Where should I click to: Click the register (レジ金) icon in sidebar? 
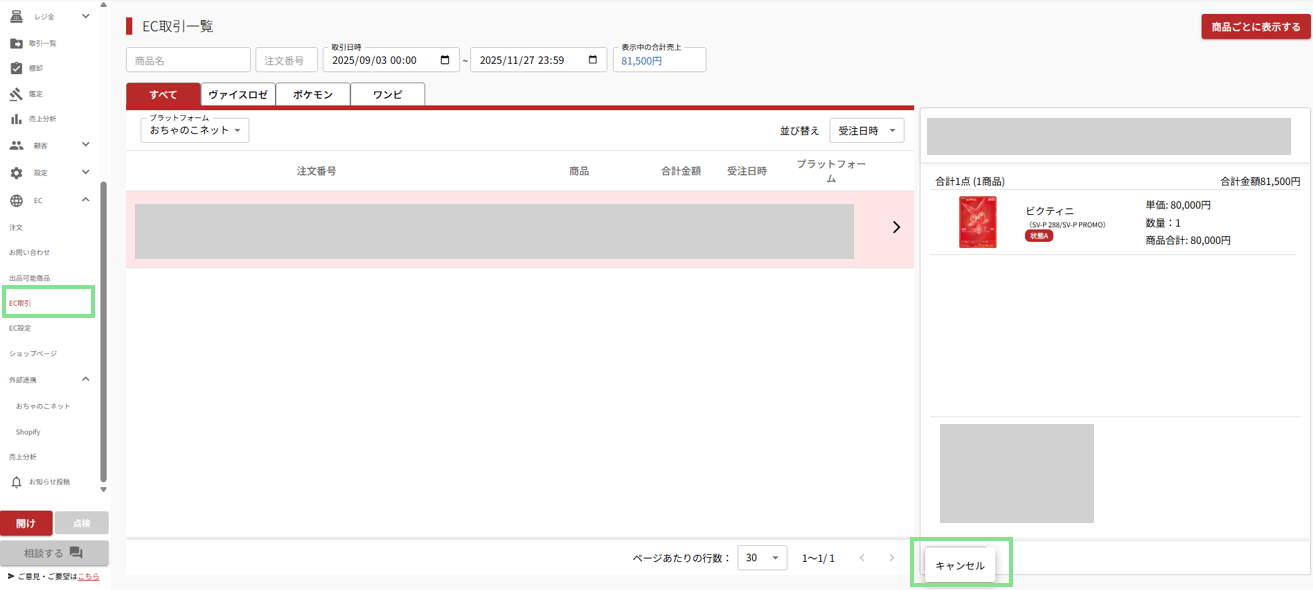[16, 16]
